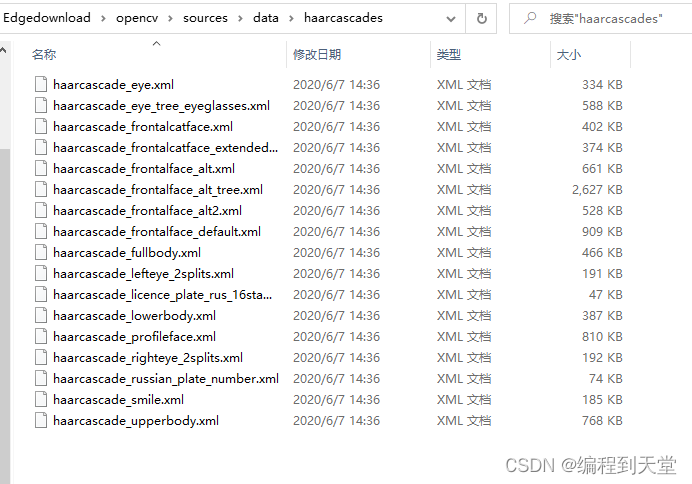
Task: Click the file icon of haarcascade_lefteye_2splits.xml
Action: point(41,274)
